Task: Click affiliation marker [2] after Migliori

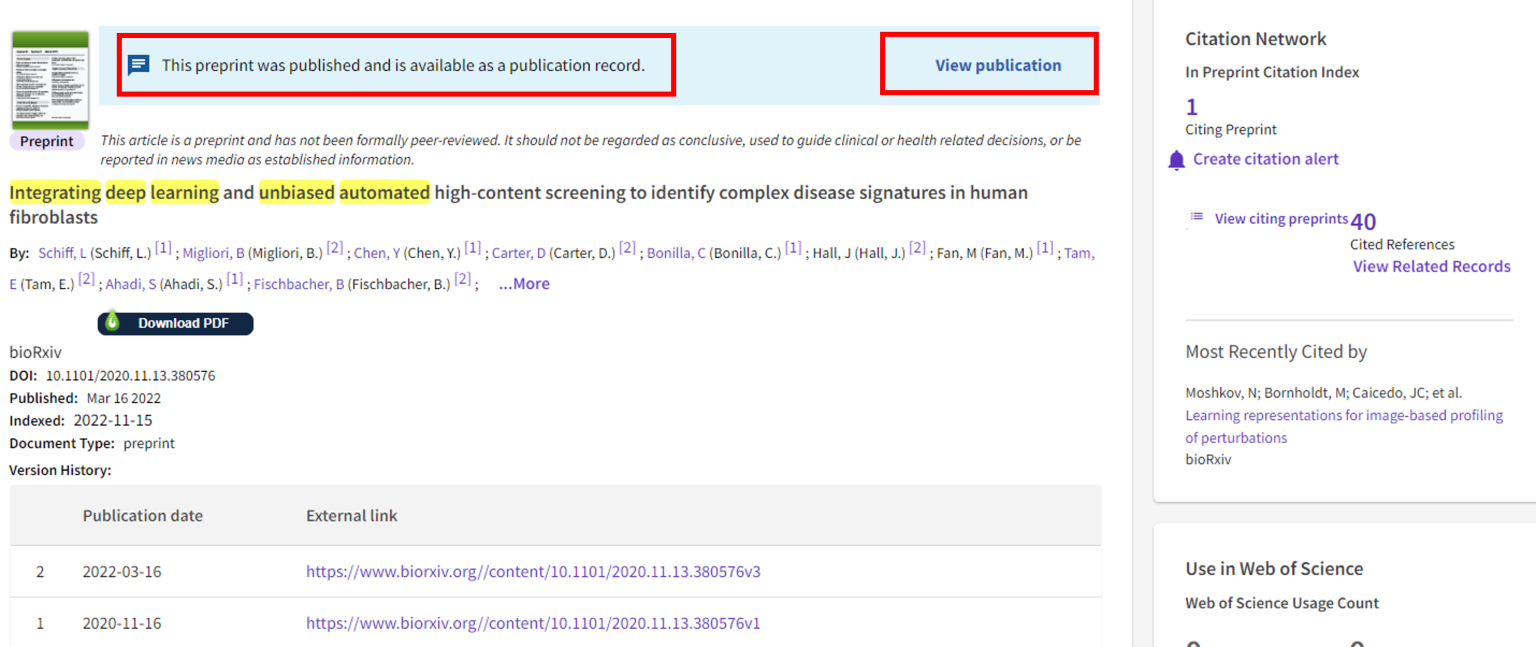Action: click(x=334, y=247)
